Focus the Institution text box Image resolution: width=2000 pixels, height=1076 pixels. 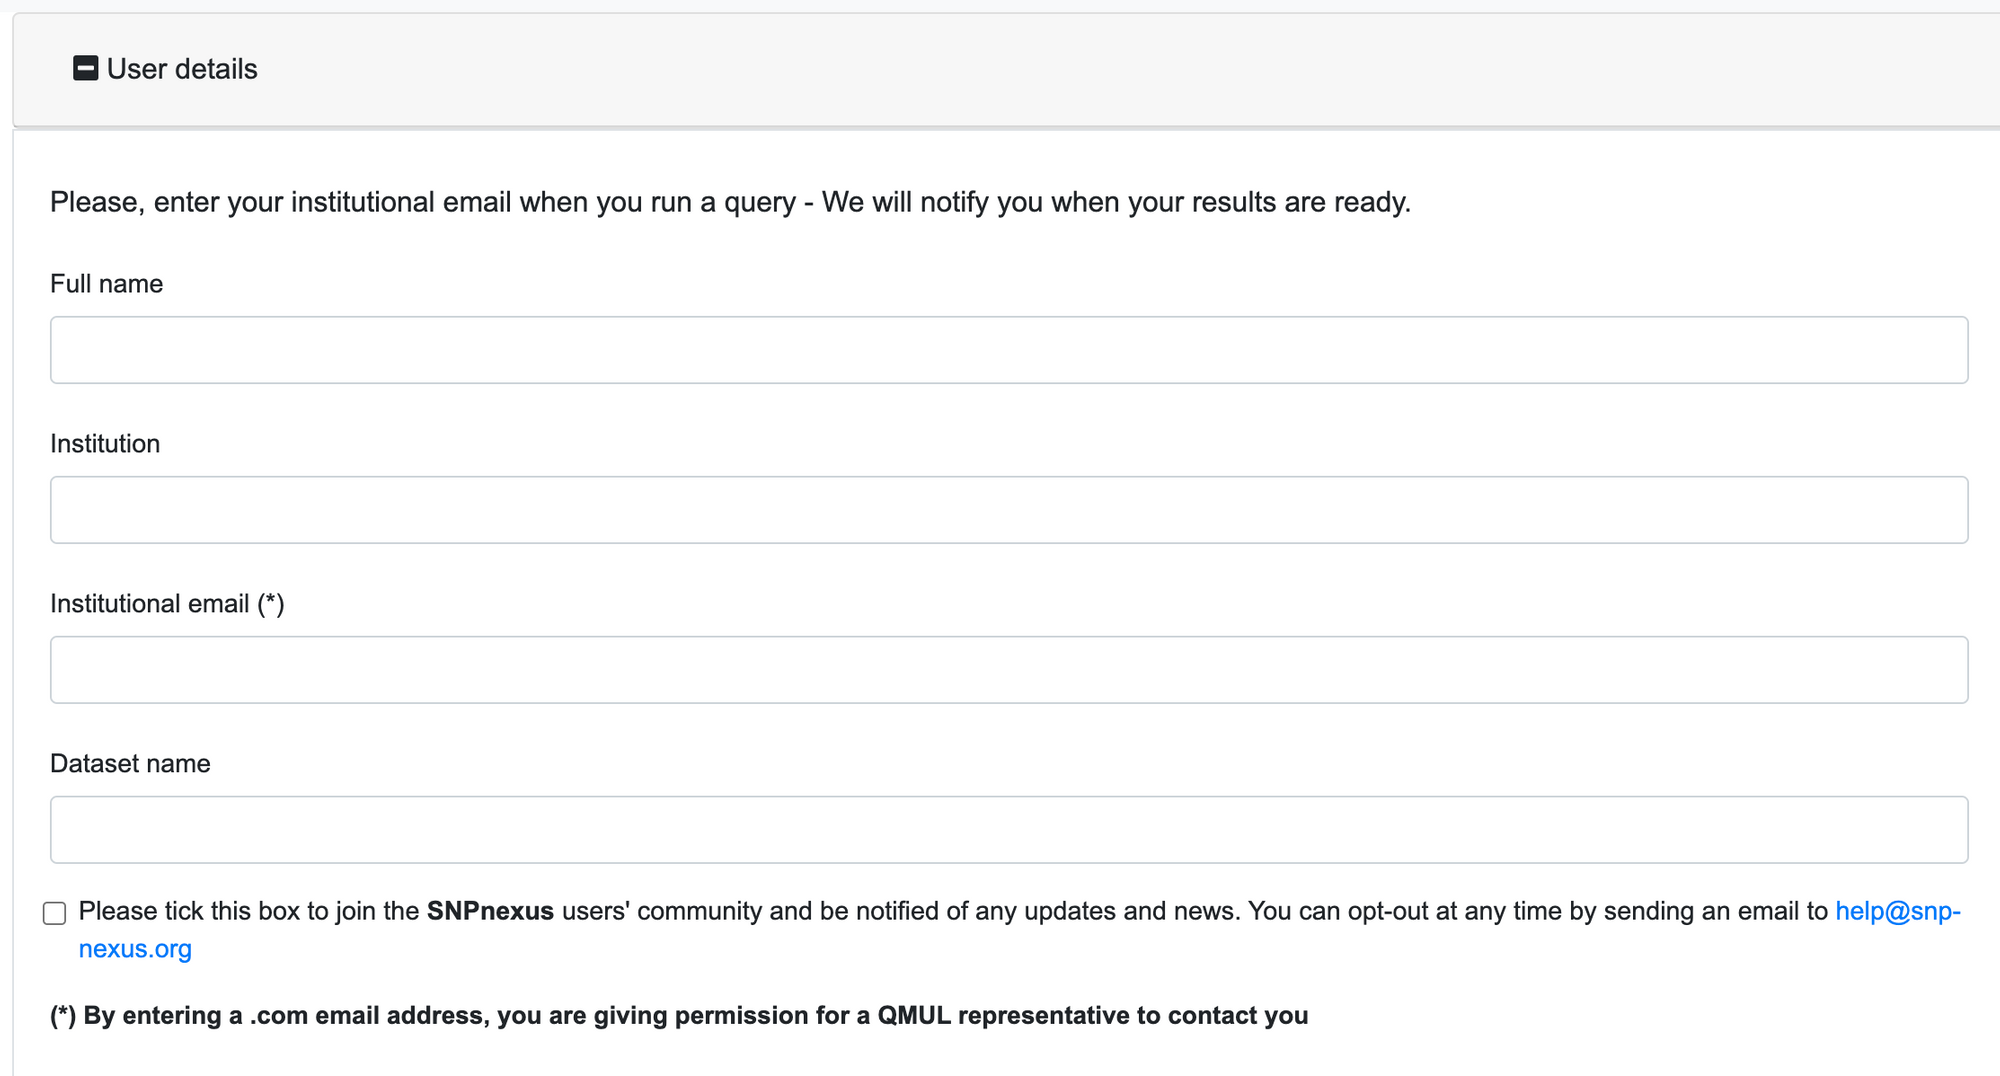(x=1008, y=510)
